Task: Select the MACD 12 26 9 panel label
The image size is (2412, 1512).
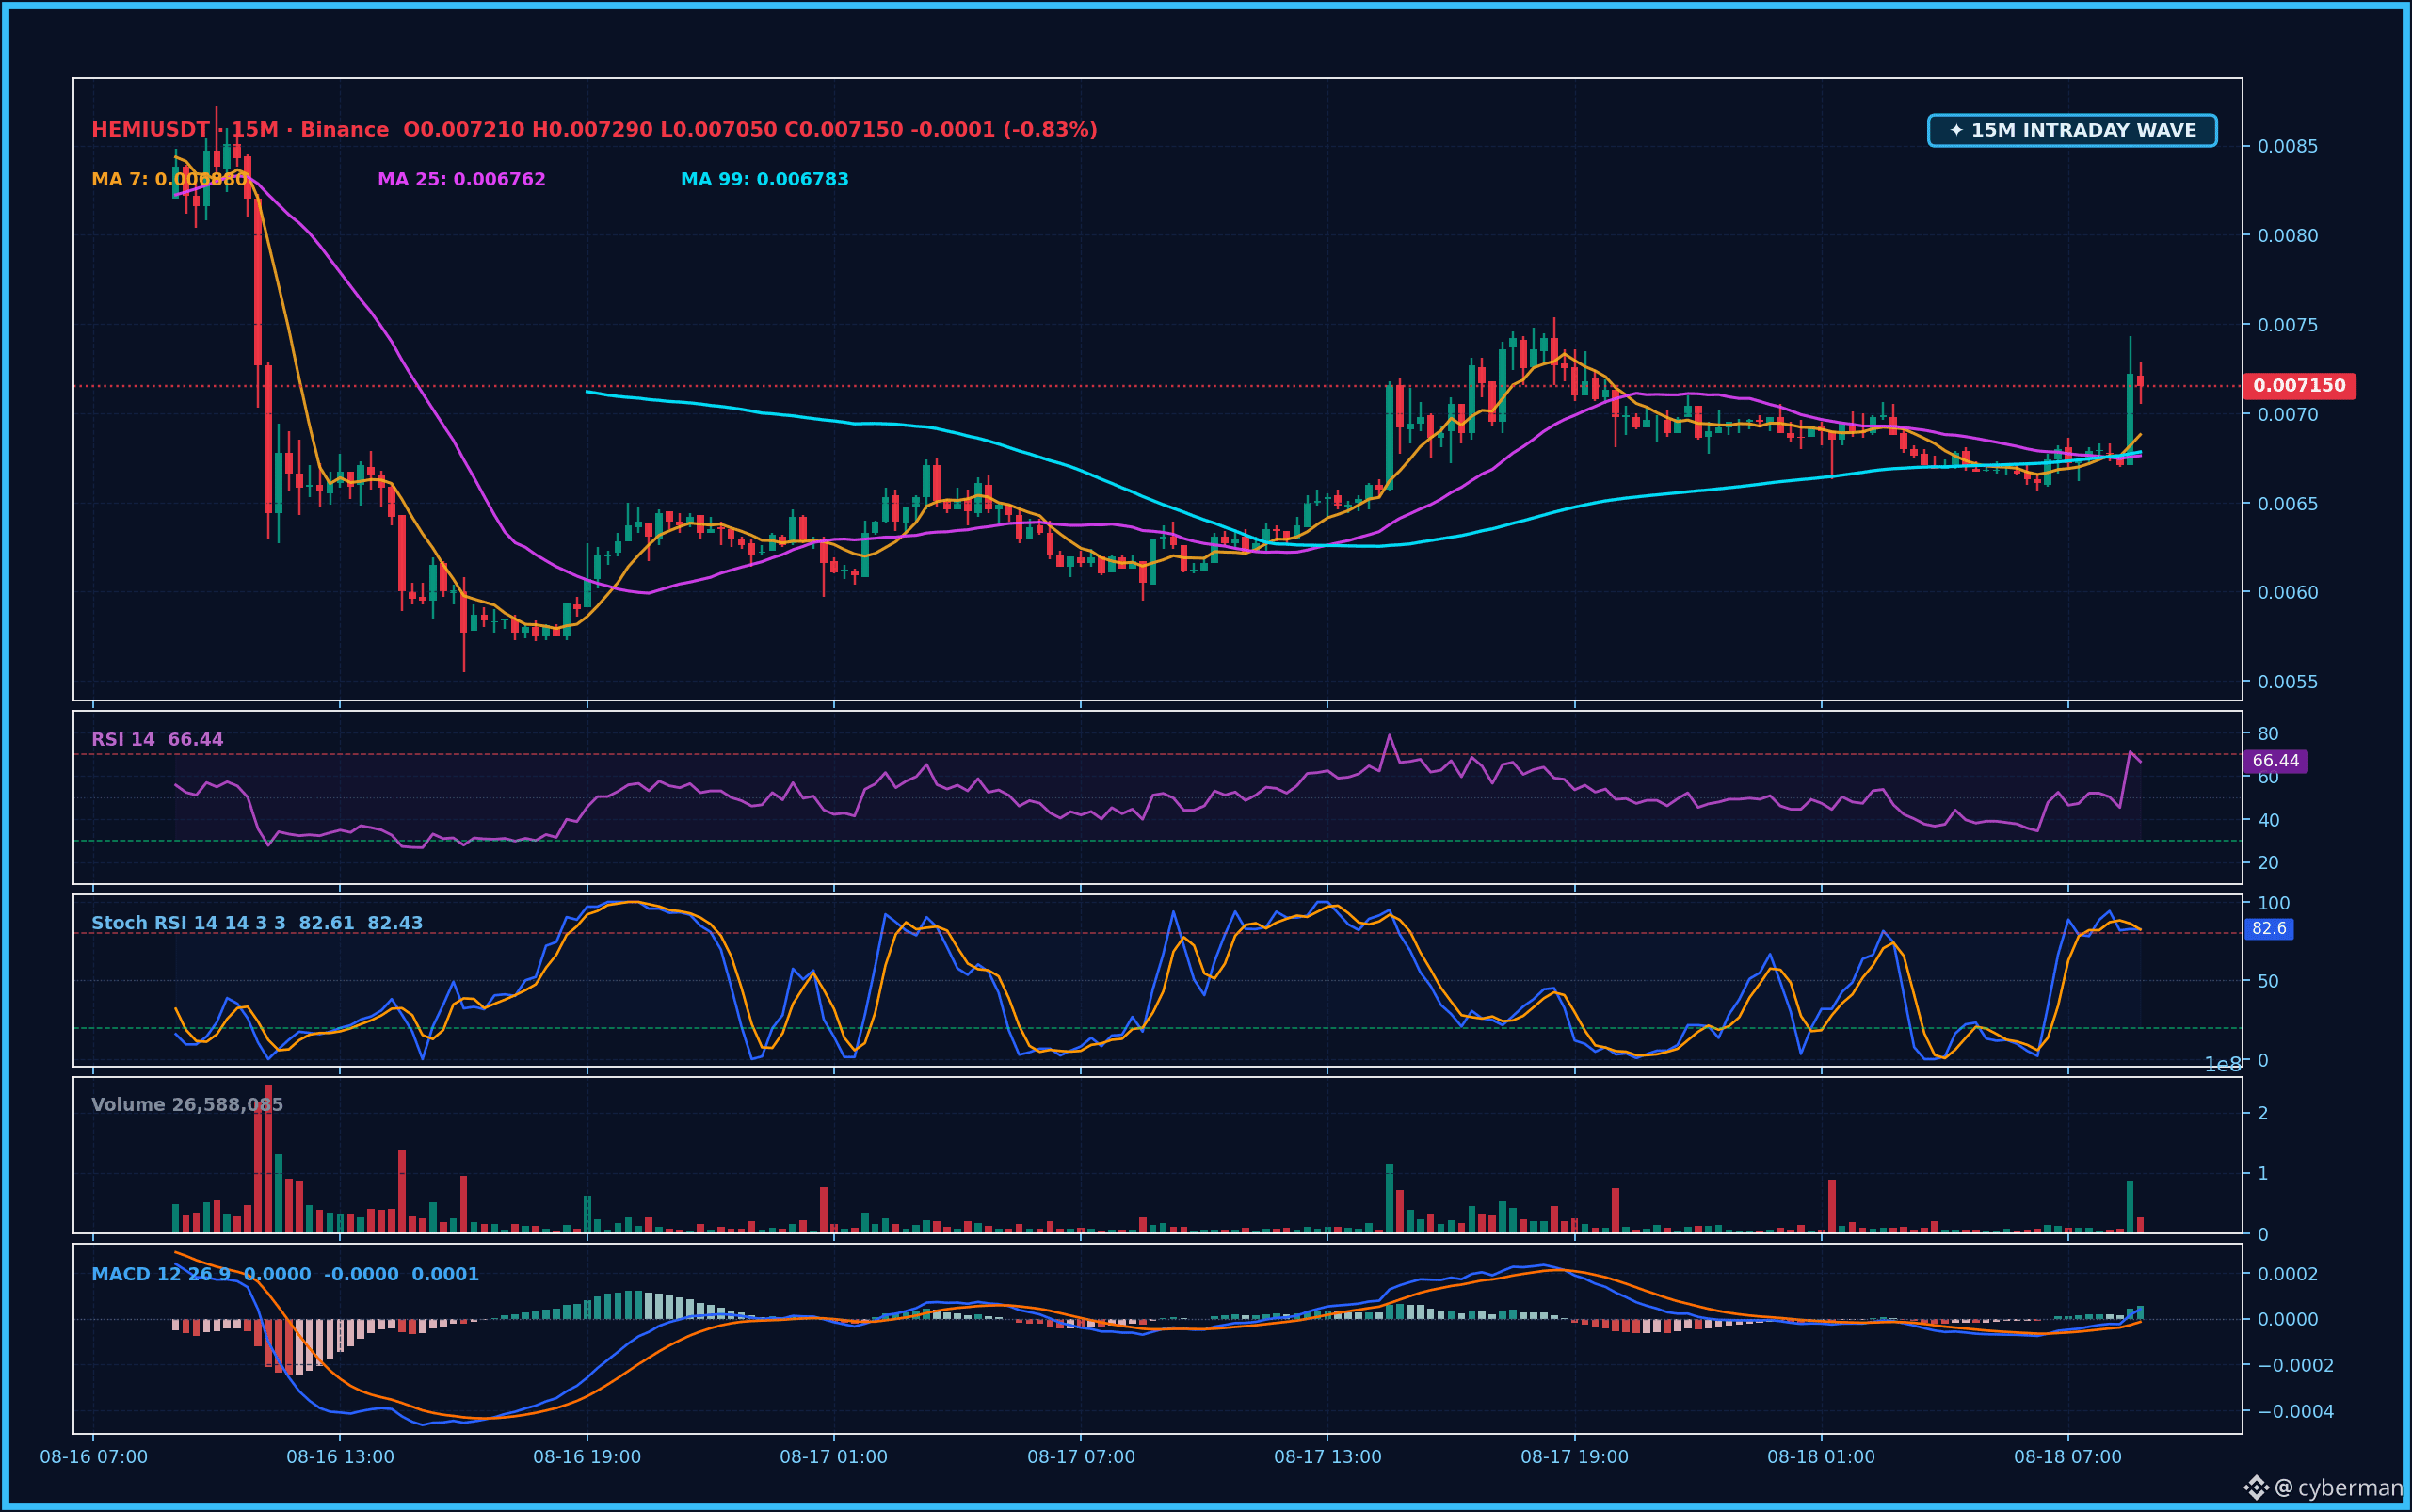Action: (285, 1275)
